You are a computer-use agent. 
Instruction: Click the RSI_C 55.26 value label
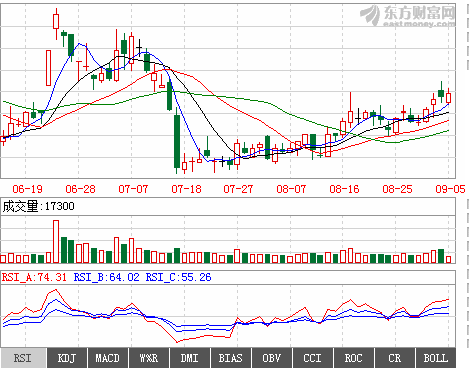point(178,277)
